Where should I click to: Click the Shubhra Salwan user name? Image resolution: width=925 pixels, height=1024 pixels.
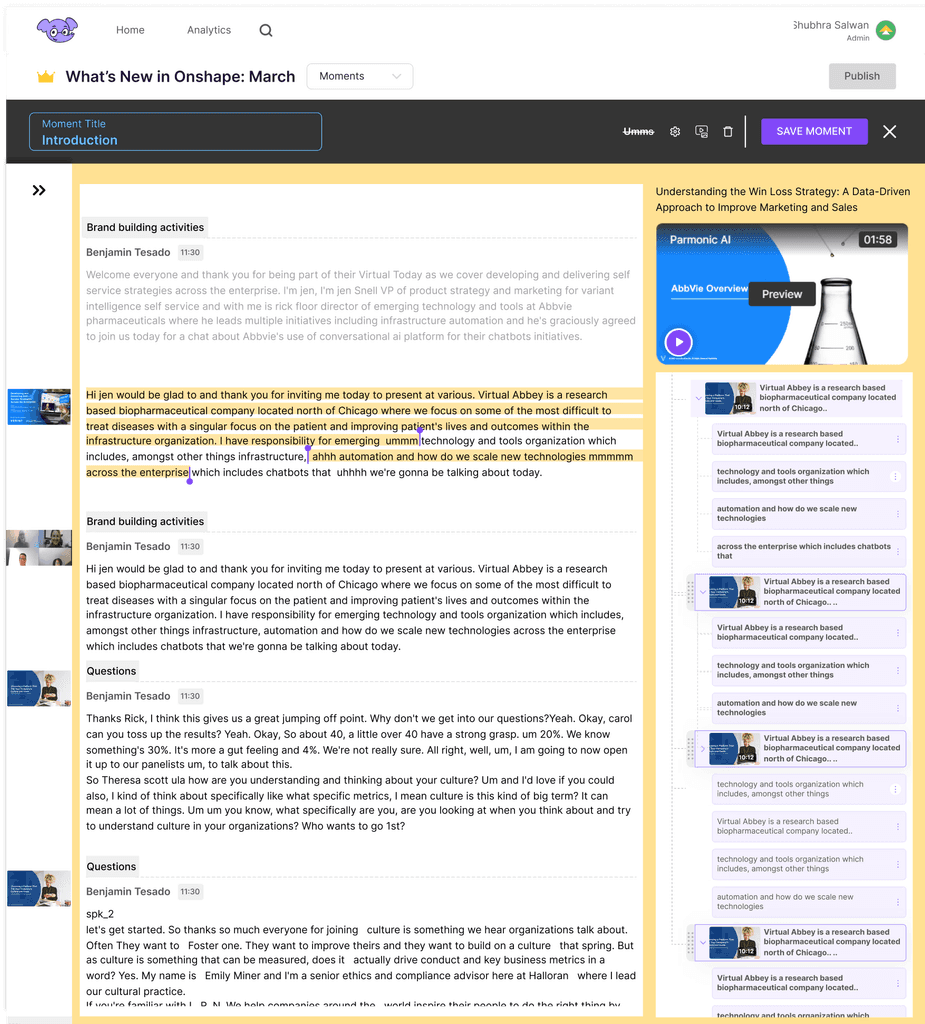pyautogui.click(x=830, y=25)
